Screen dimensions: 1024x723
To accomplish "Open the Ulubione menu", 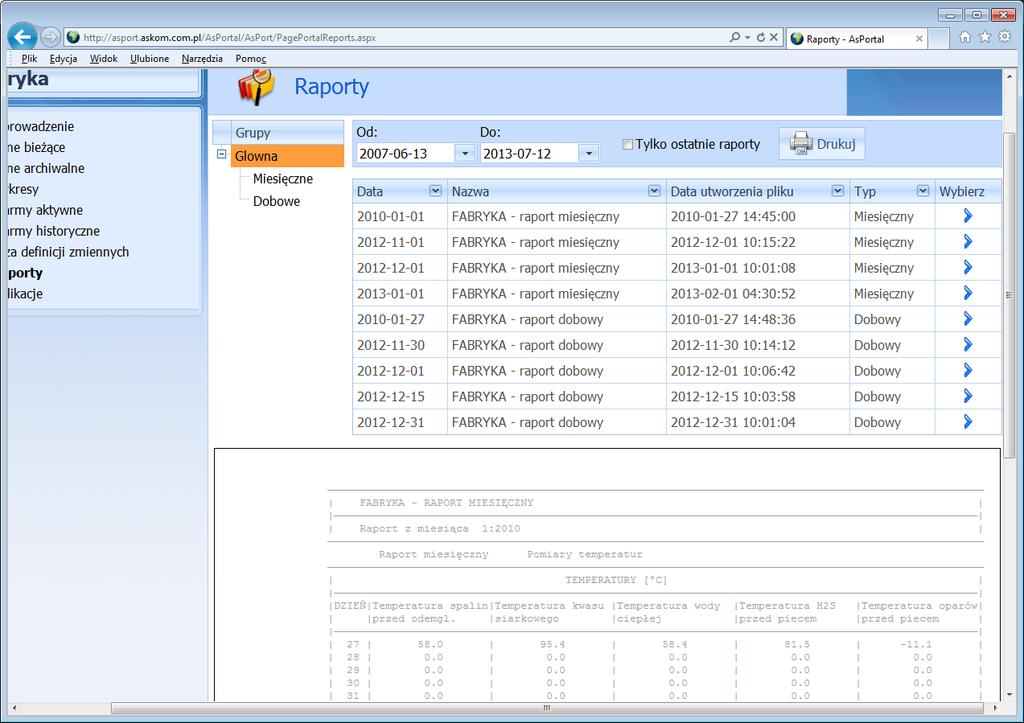I will coord(150,59).
